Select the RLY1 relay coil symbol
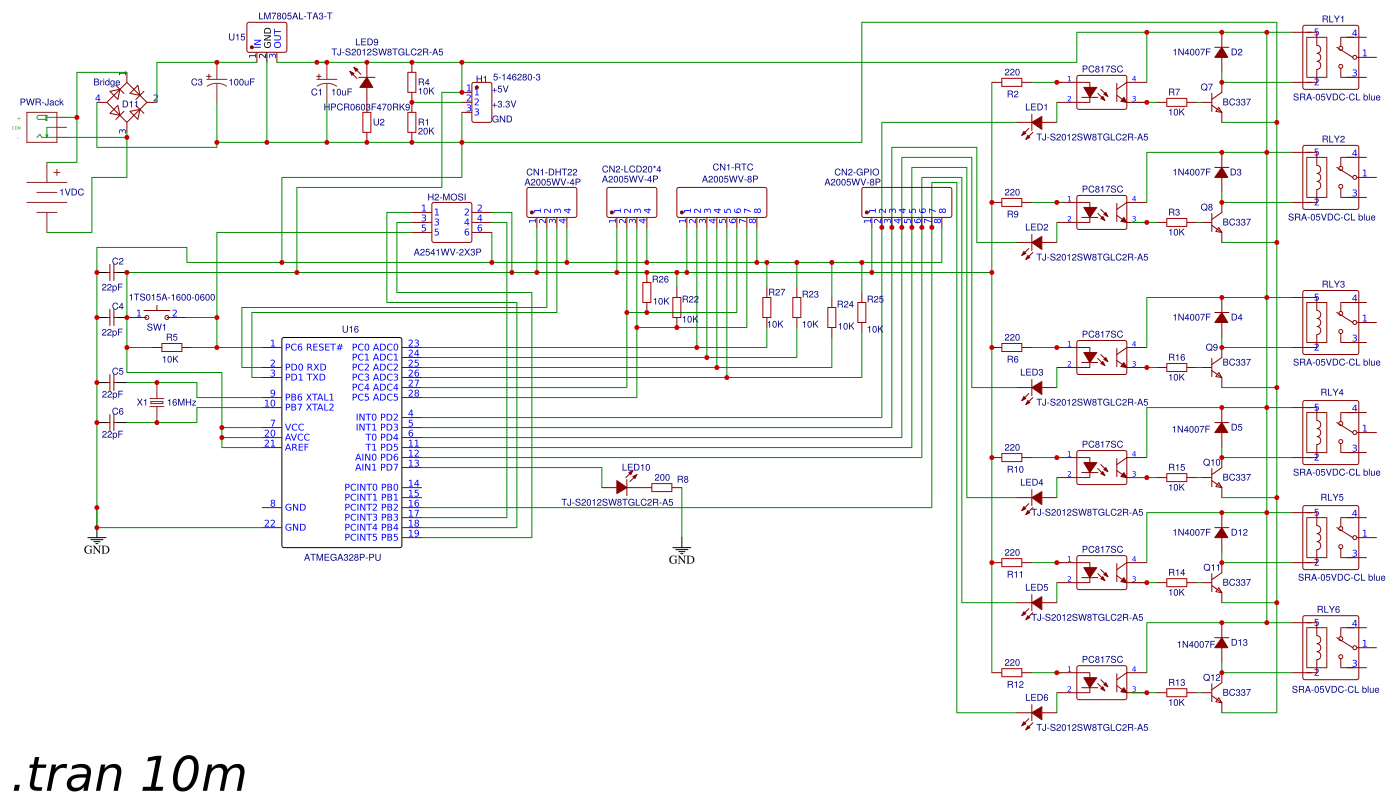The width and height of the screenshot is (1396, 810). 1315,55
